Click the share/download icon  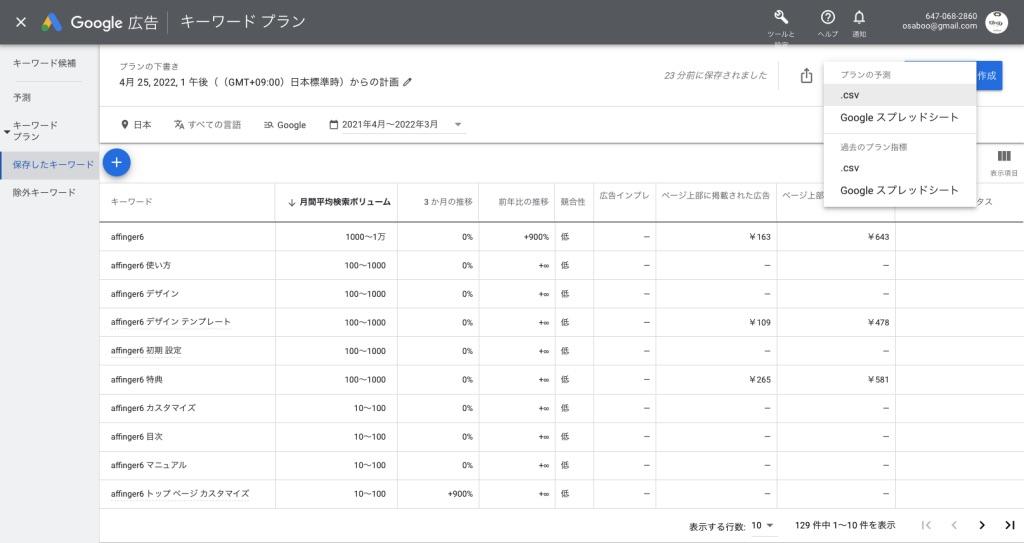click(x=807, y=75)
